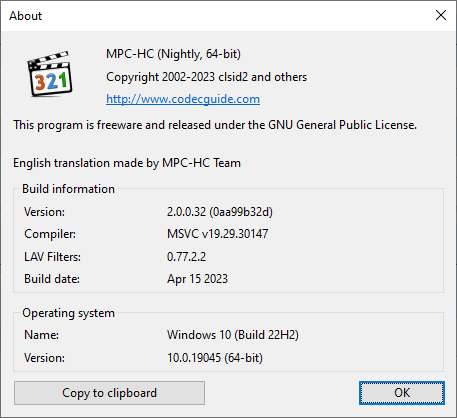Click the Compiler: field label
The image size is (457, 418).
[50, 234]
